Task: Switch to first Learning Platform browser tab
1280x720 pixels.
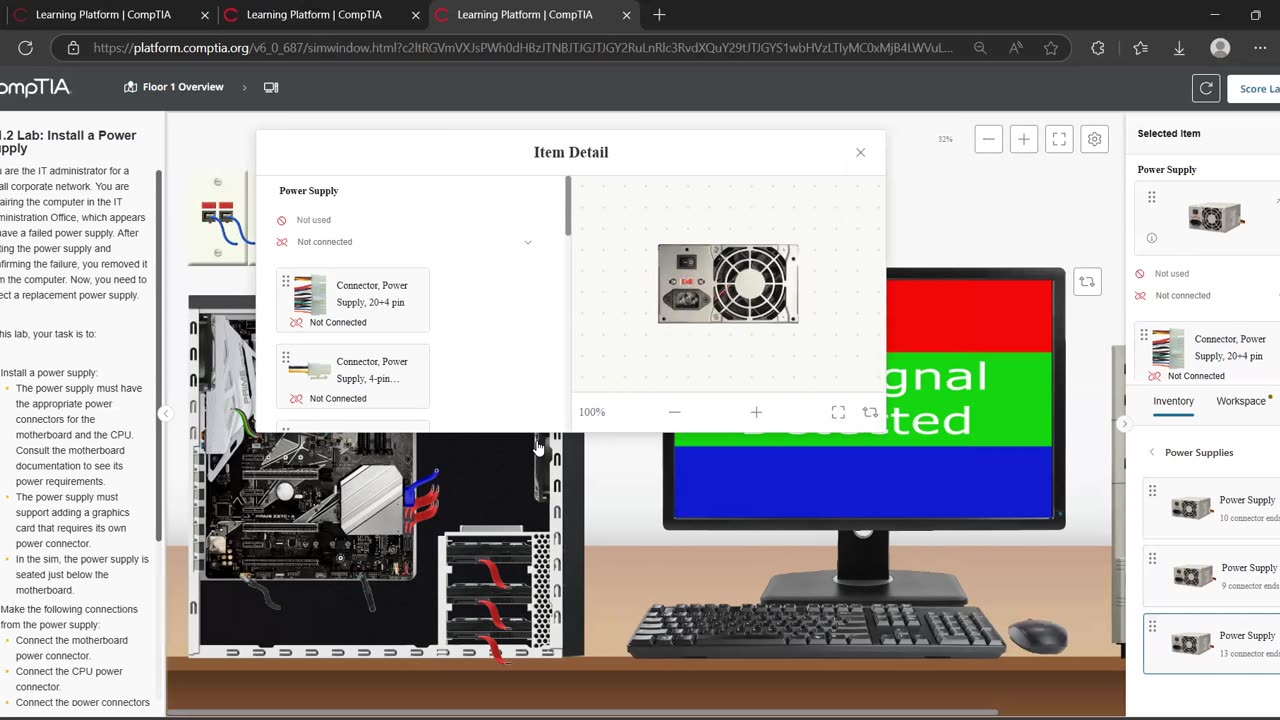Action: (x=103, y=15)
